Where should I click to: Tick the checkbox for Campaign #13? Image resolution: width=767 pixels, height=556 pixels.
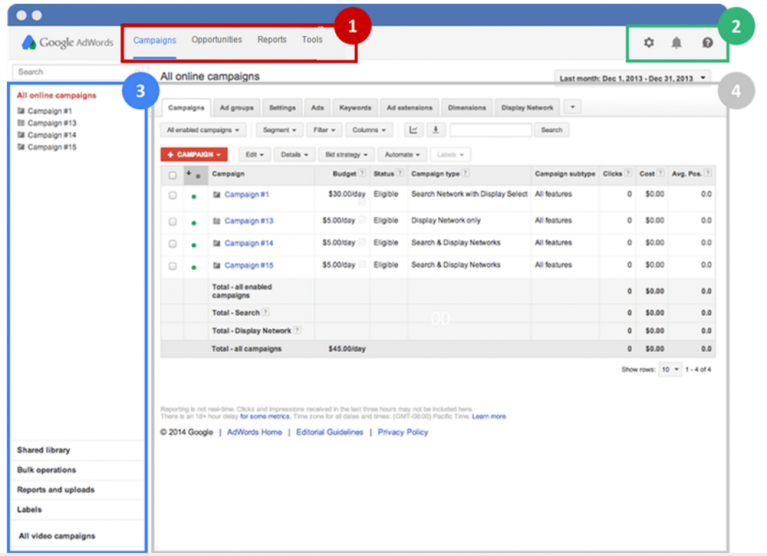point(172,222)
